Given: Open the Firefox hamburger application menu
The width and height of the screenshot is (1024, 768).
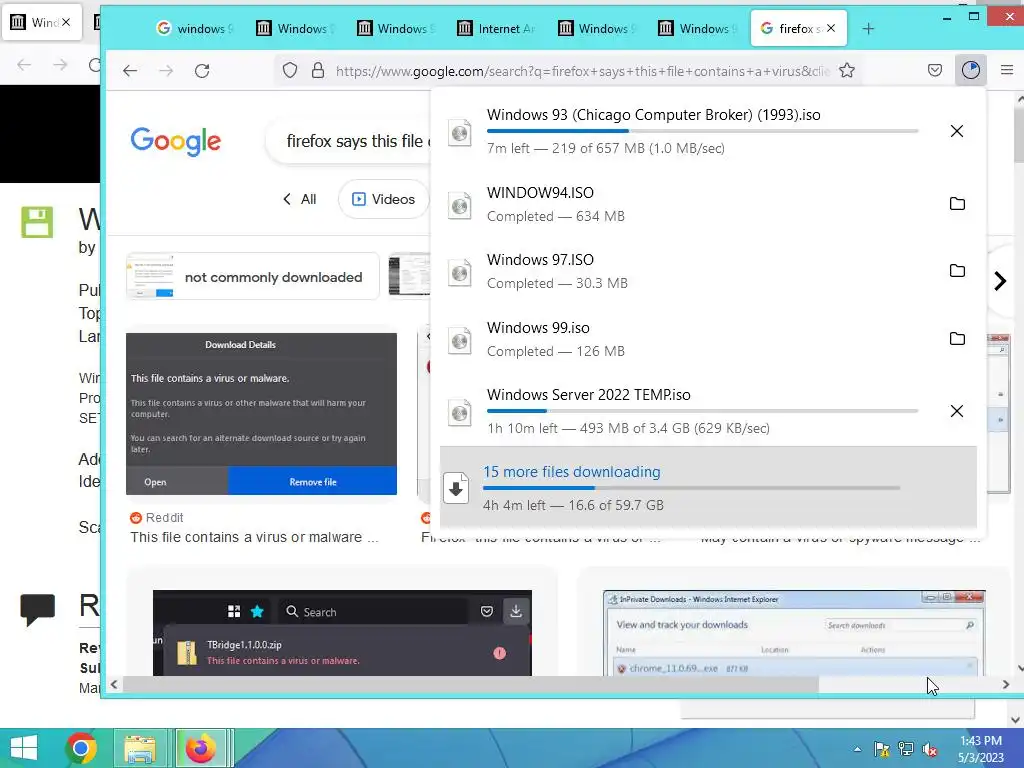Looking at the screenshot, I should (x=1007, y=70).
